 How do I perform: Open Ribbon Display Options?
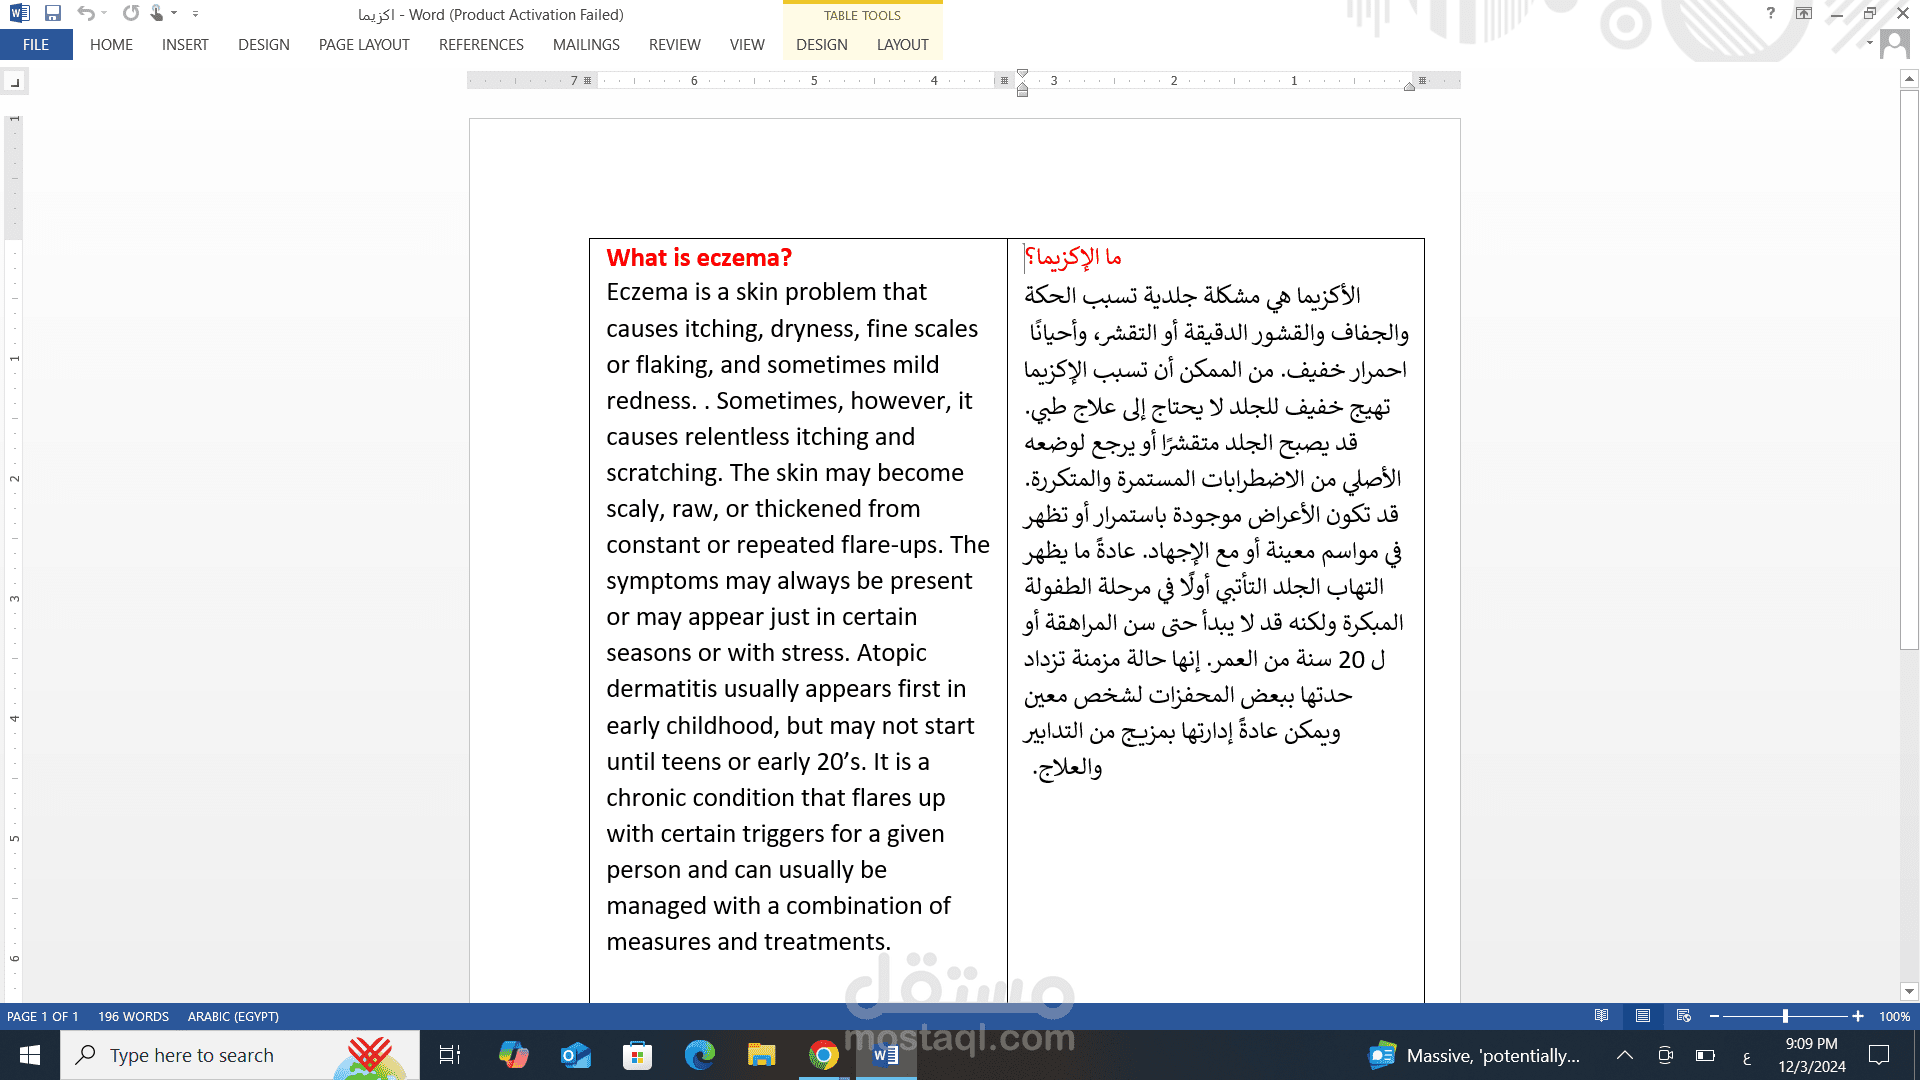(1804, 14)
